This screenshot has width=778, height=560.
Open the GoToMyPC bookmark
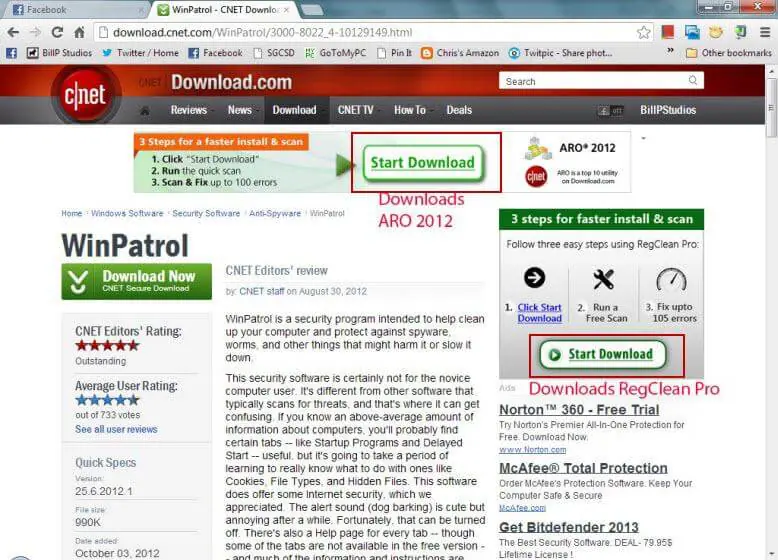click(x=335, y=53)
